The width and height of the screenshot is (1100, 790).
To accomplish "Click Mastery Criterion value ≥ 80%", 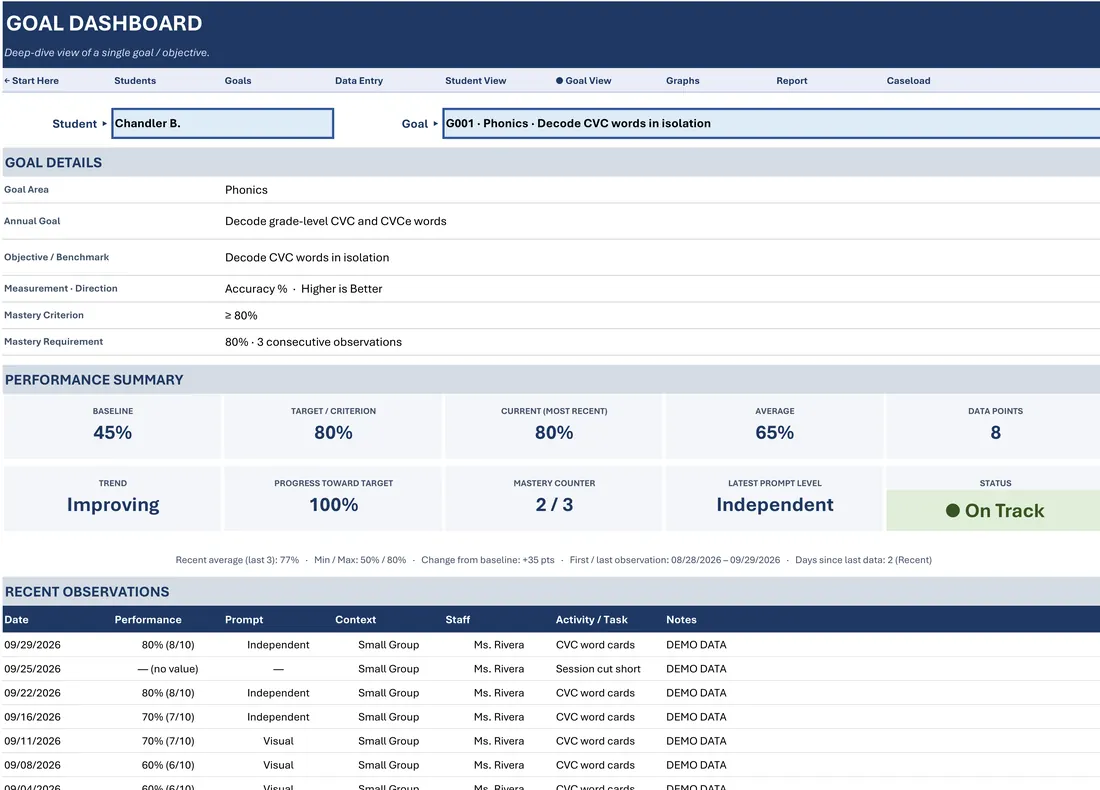I will point(241,316).
